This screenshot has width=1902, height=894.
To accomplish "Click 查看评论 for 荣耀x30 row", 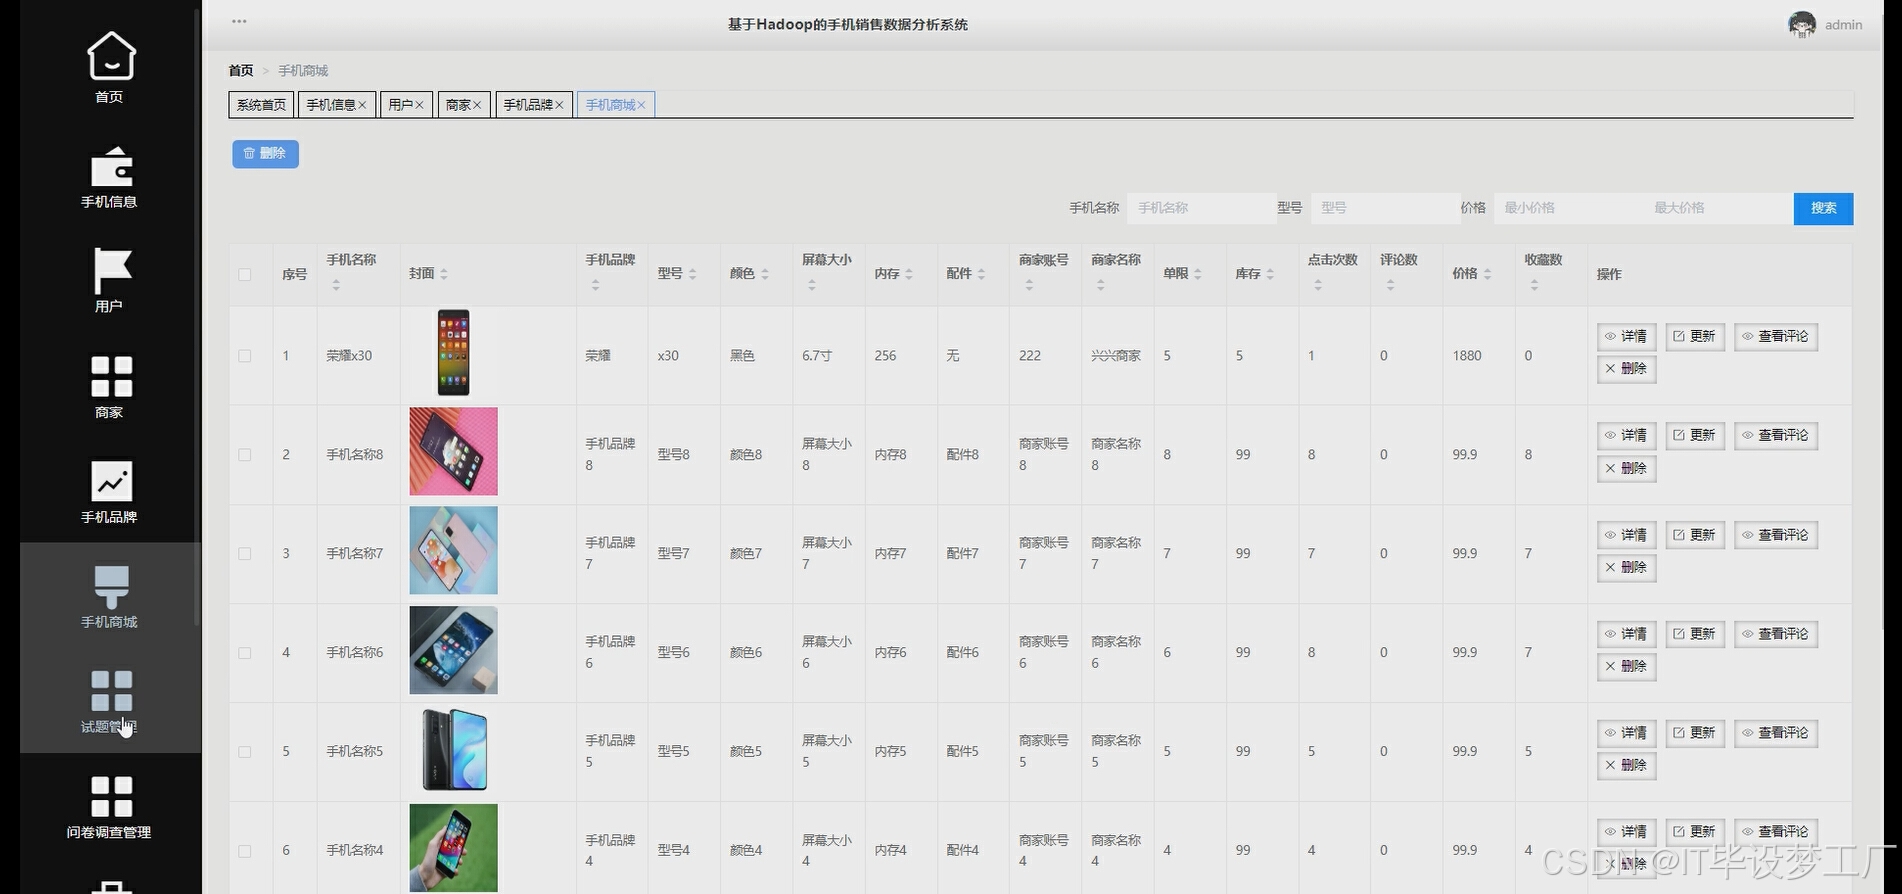I will coord(1776,337).
